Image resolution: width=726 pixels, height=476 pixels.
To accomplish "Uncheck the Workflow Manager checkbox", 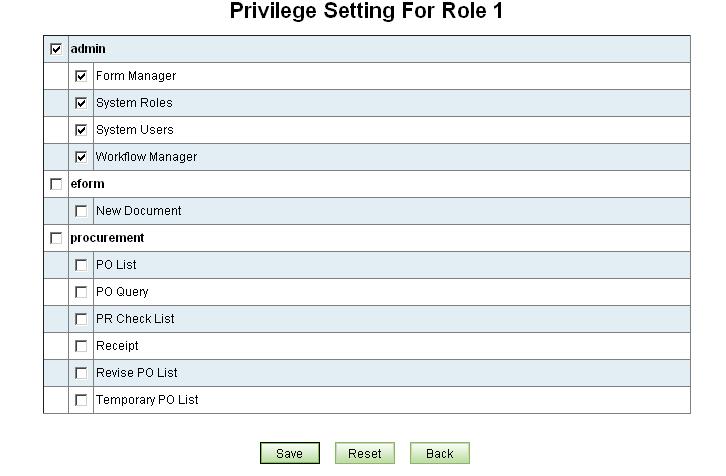I will (x=81, y=157).
